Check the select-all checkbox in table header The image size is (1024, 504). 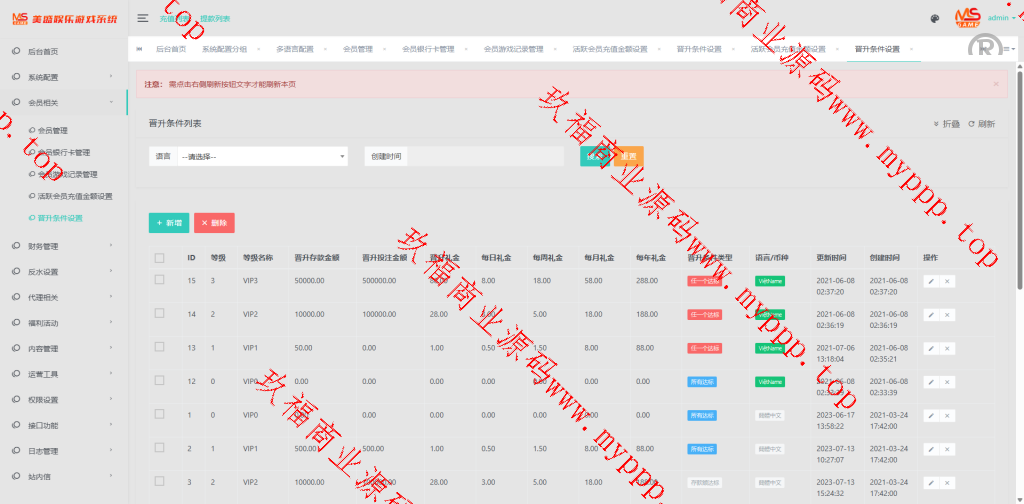159,258
